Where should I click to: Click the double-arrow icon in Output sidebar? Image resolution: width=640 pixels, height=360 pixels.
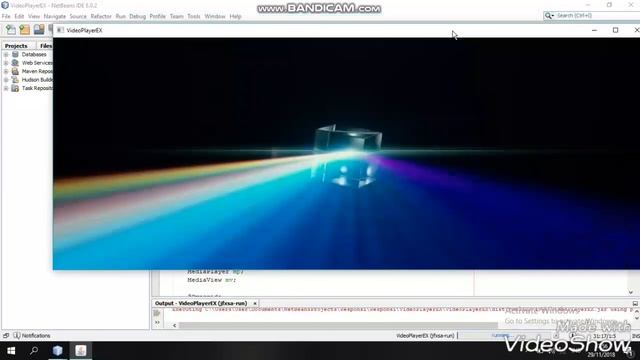coord(157,322)
